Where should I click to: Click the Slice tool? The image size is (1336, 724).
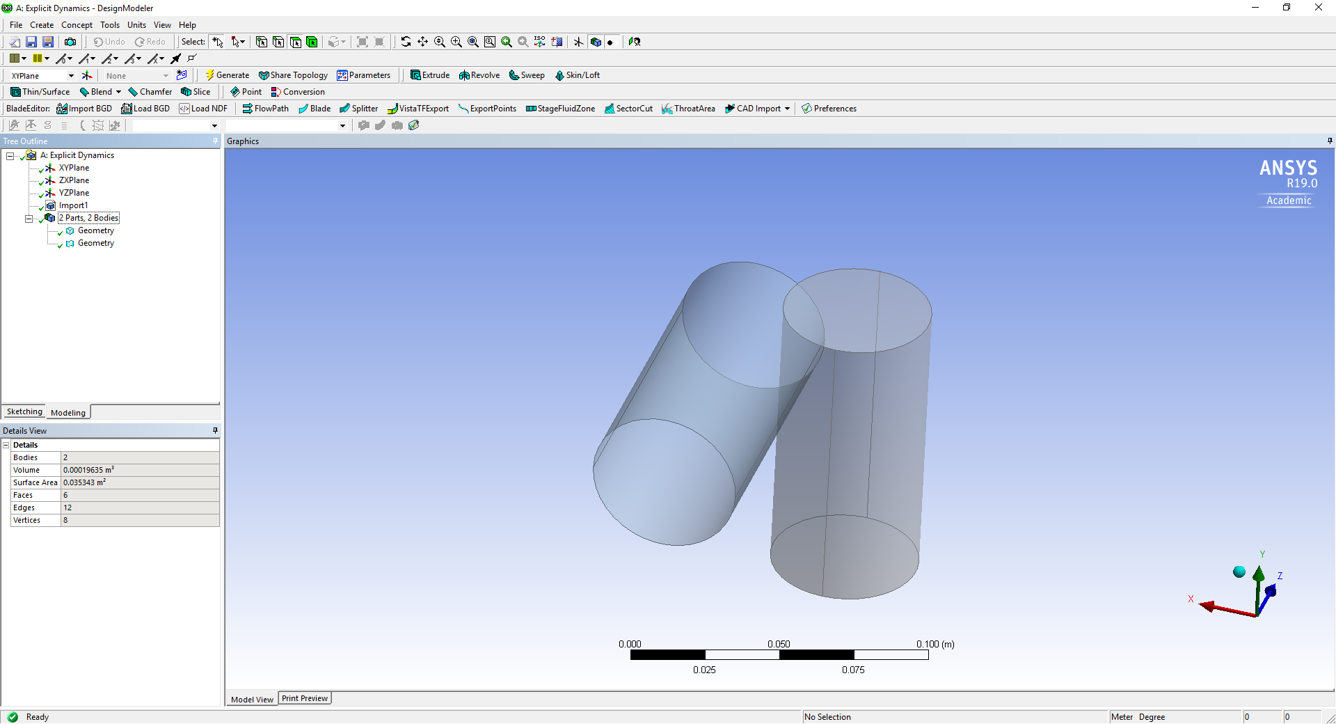tap(195, 92)
